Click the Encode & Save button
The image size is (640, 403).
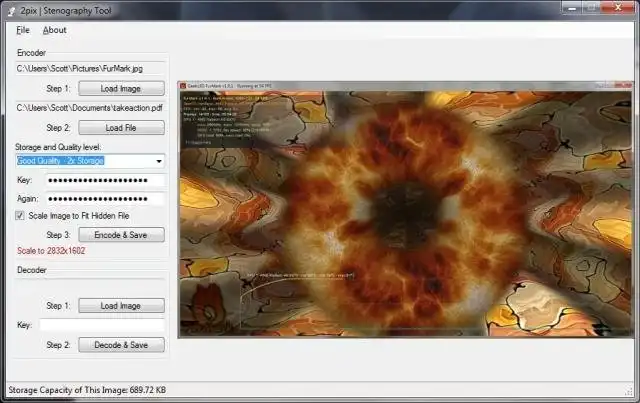pos(121,235)
